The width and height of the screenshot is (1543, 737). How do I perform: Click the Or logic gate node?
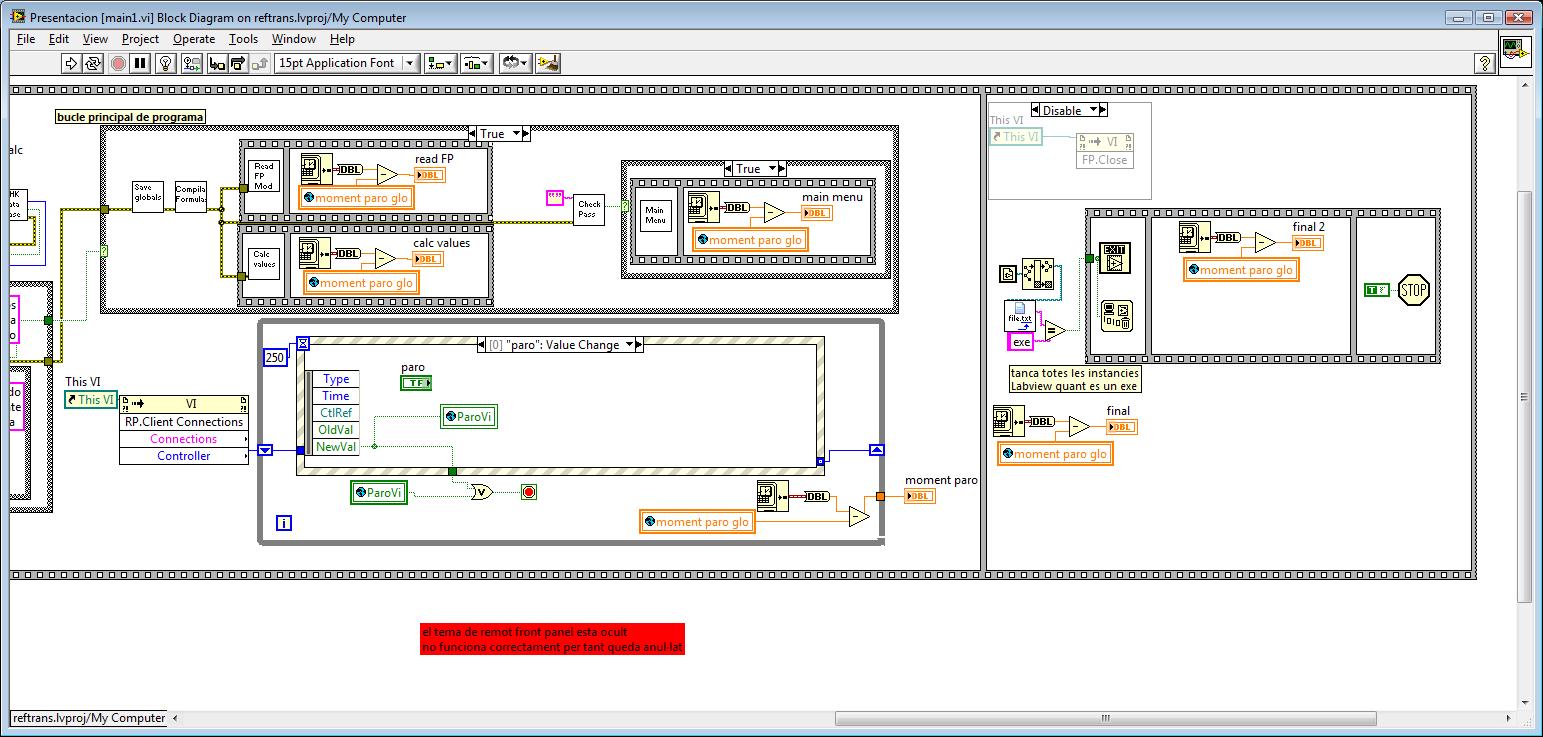point(482,491)
